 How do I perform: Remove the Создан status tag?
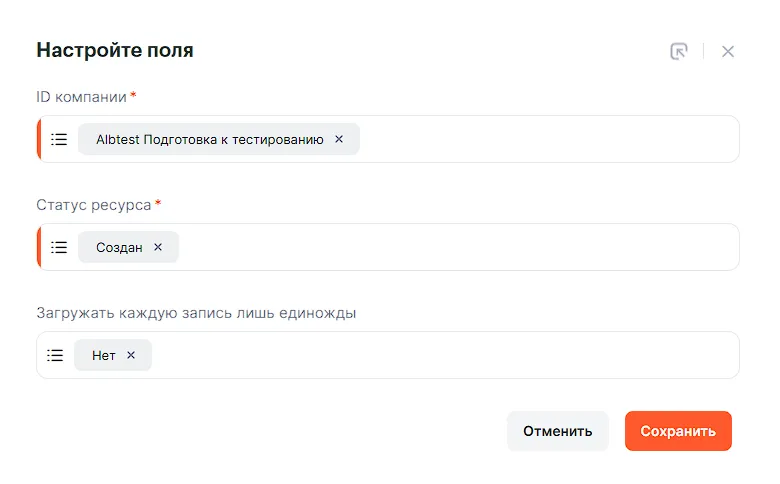158,247
